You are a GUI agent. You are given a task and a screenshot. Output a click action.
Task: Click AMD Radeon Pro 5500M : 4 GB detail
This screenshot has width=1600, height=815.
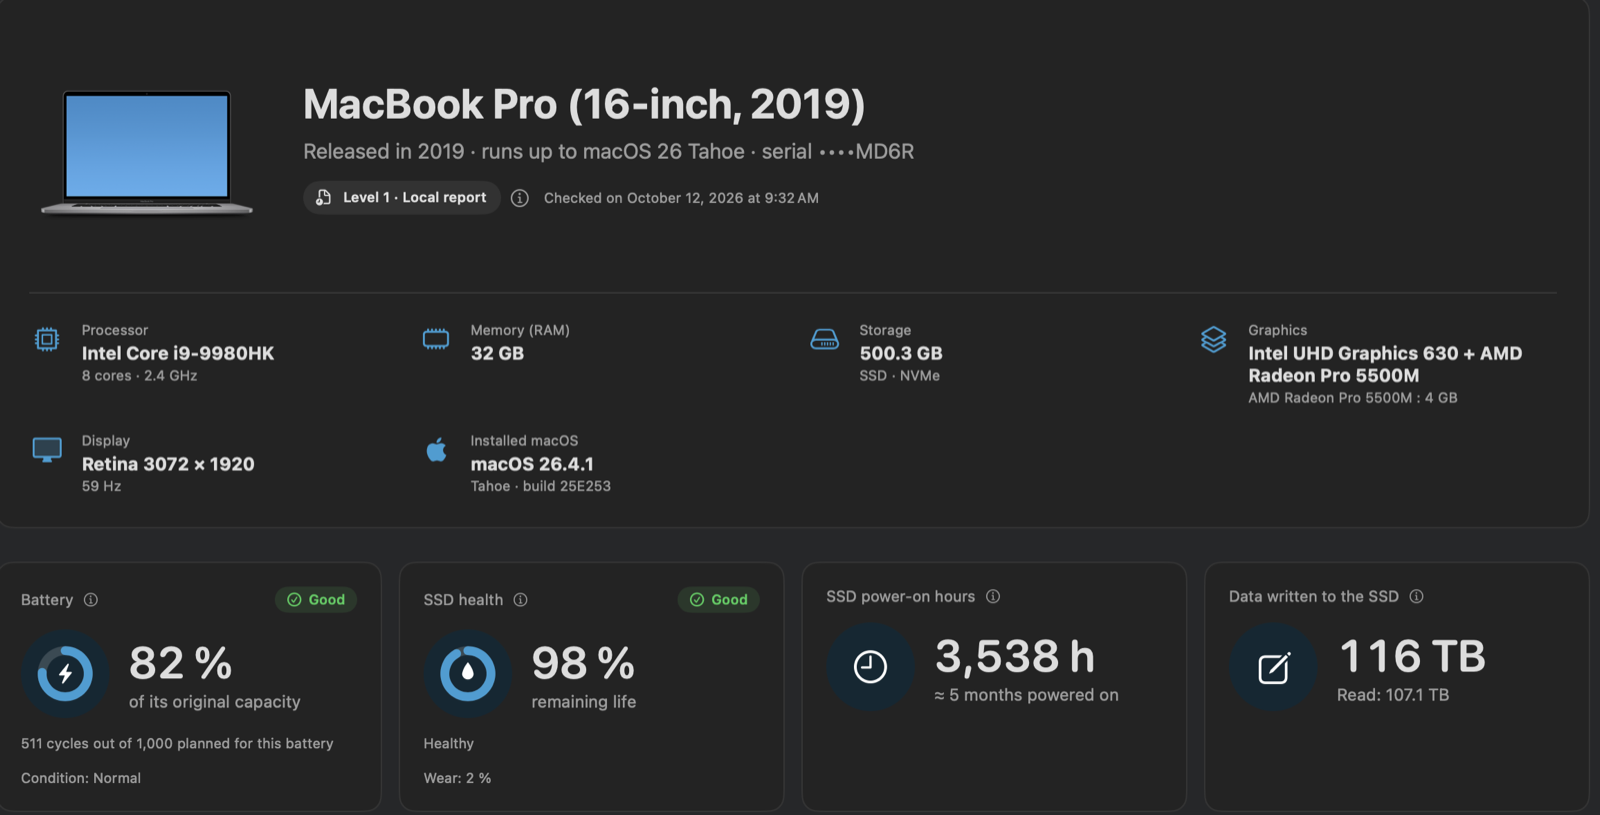1352,398
